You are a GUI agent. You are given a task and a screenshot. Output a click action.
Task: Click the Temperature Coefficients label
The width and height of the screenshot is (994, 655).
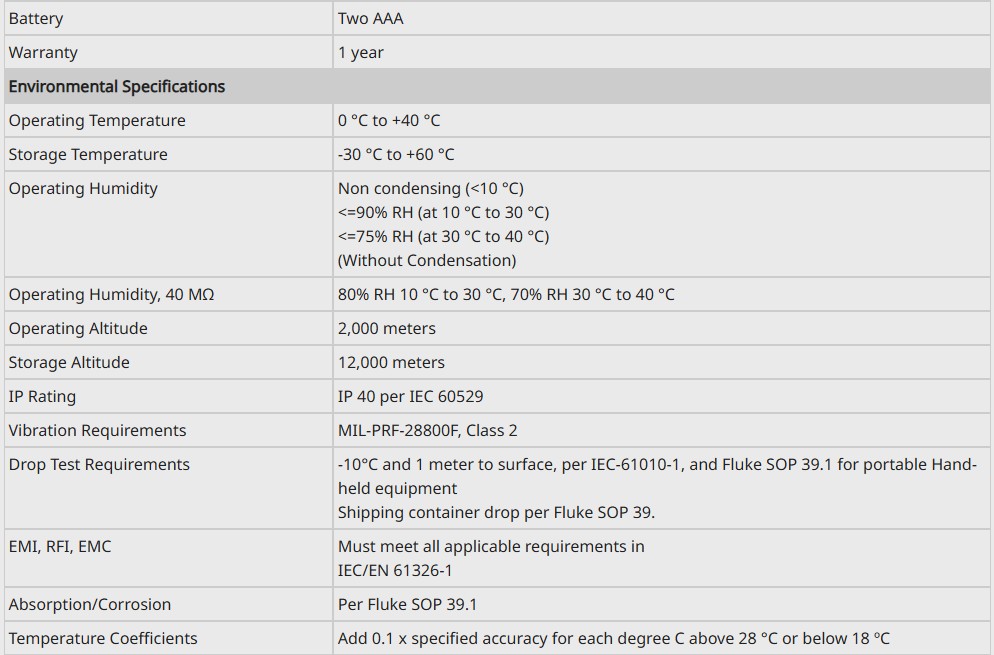103,638
